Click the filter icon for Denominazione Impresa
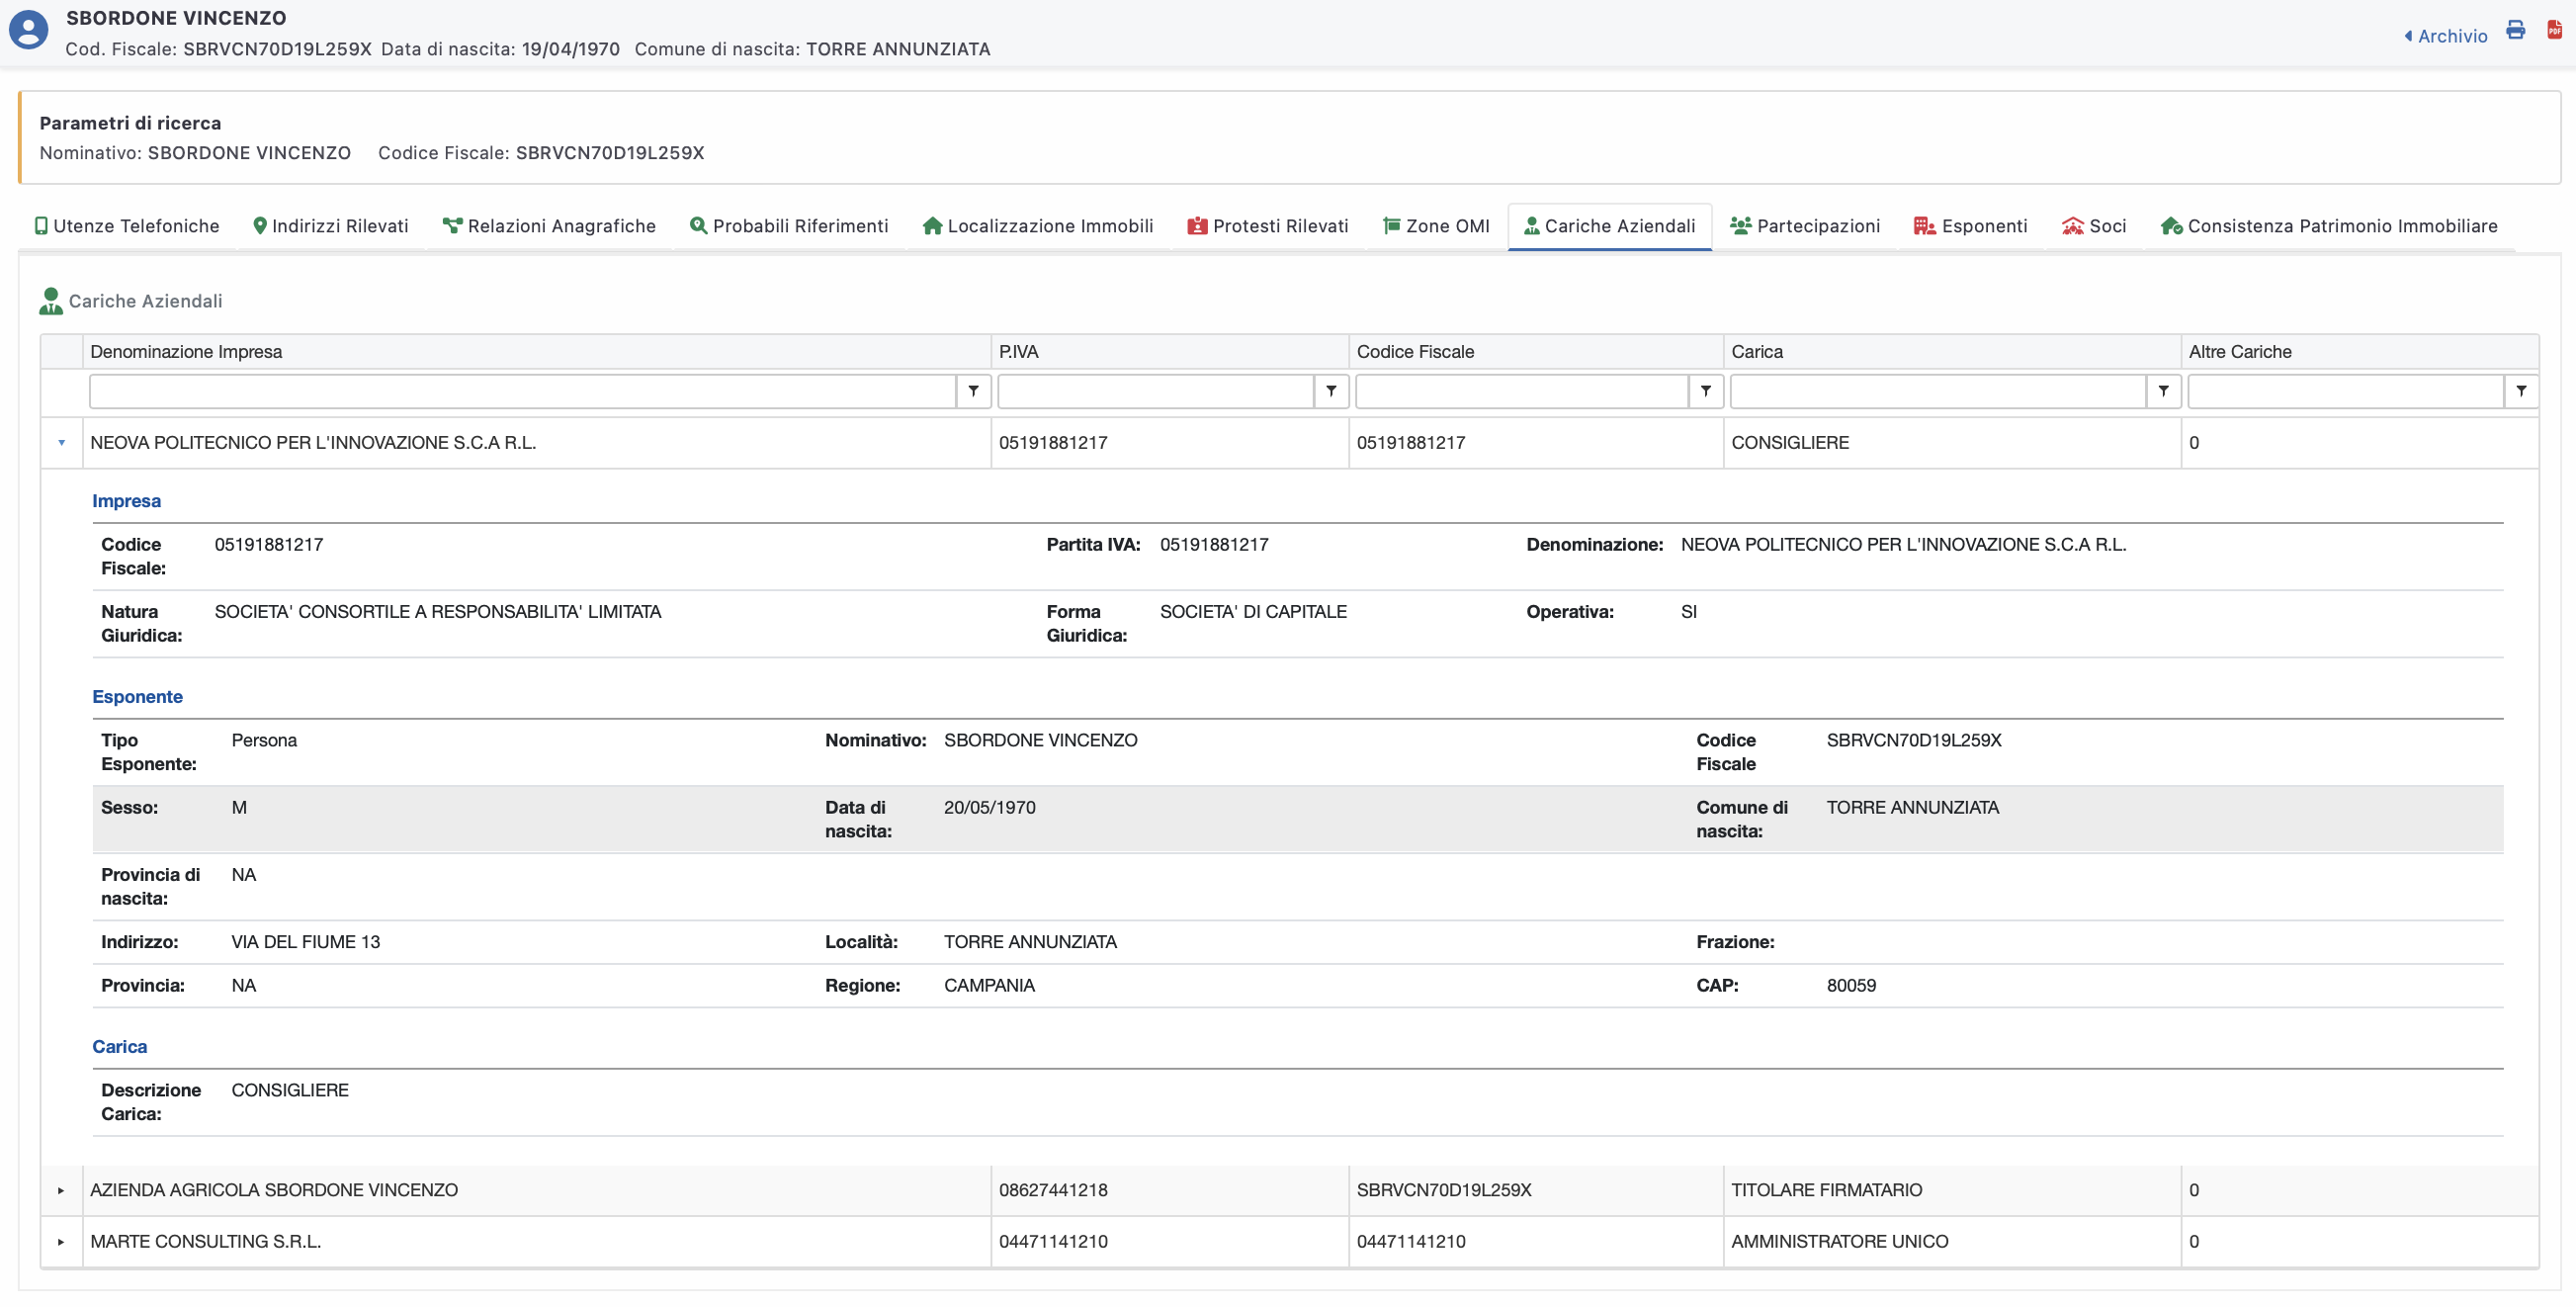Screen dimensions: 2576x1307 [973, 391]
